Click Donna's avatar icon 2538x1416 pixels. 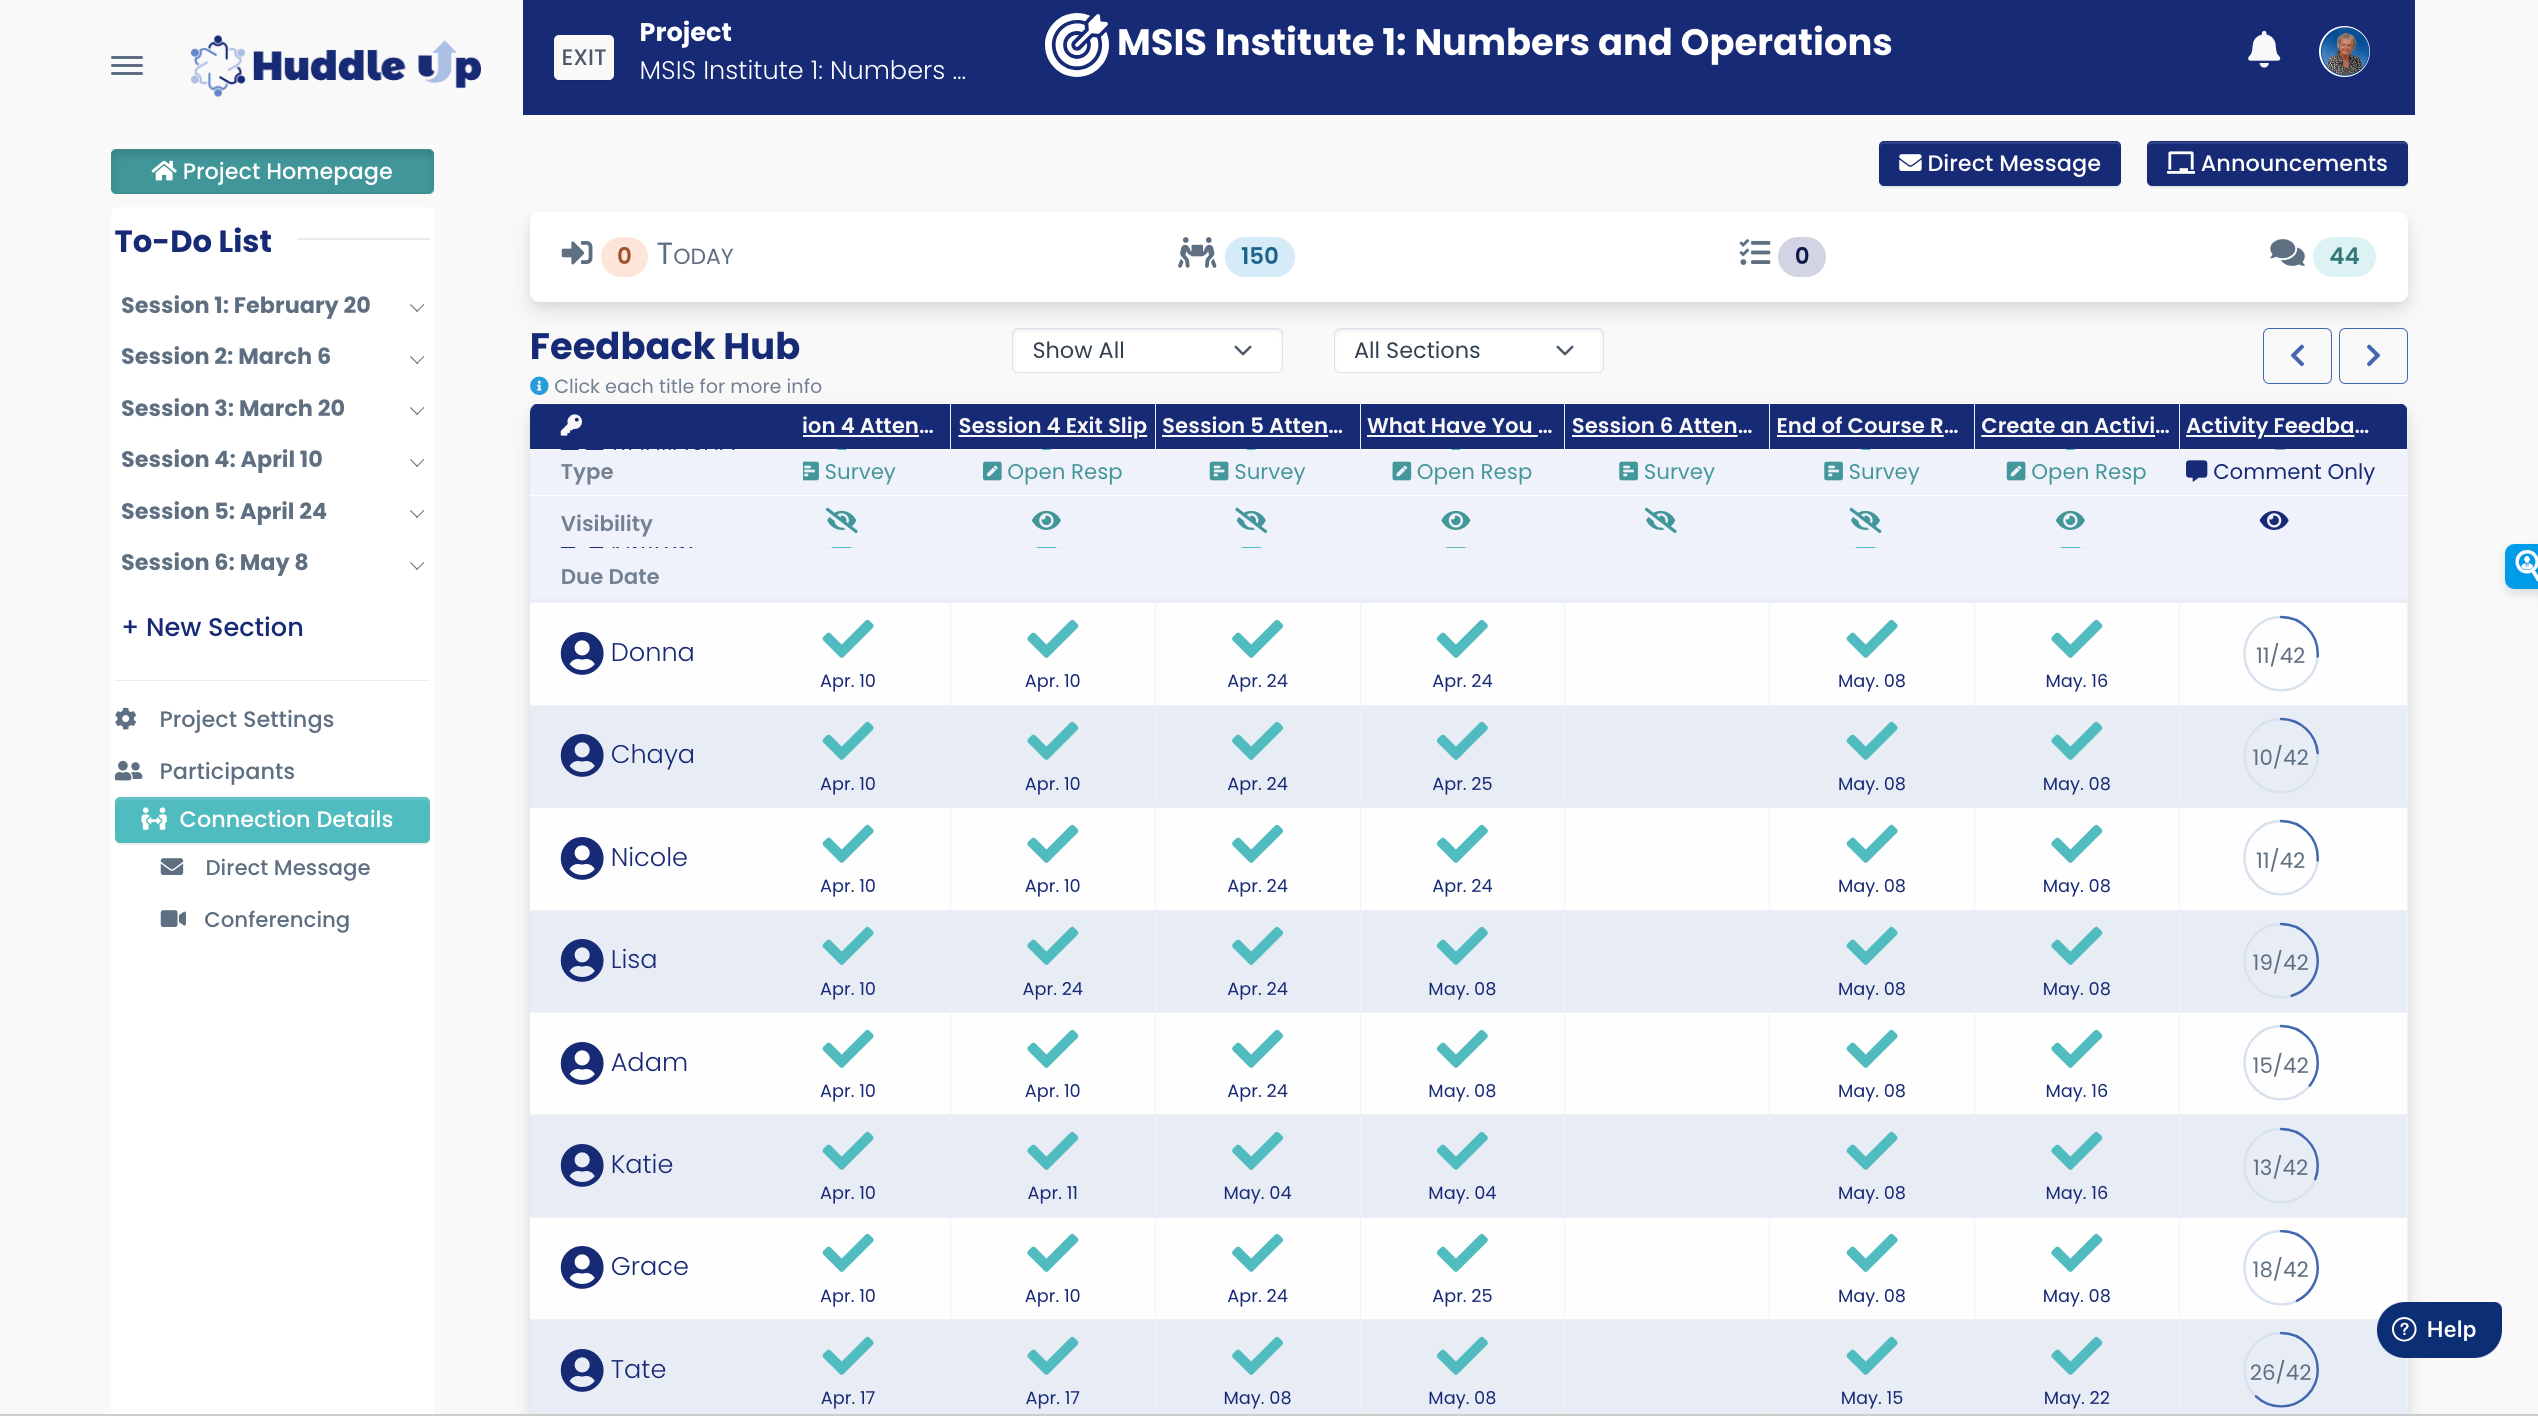pyautogui.click(x=582, y=653)
